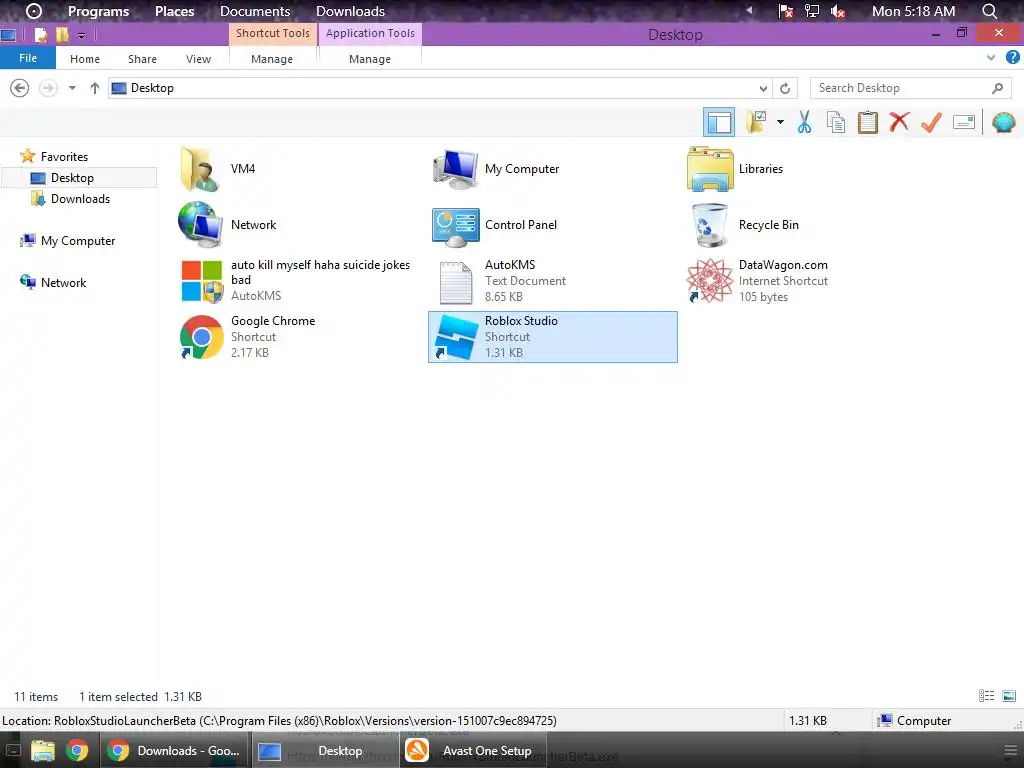This screenshot has width=1024, height=768.
Task: Switch to the Home ribbon tab
Action: (x=85, y=59)
